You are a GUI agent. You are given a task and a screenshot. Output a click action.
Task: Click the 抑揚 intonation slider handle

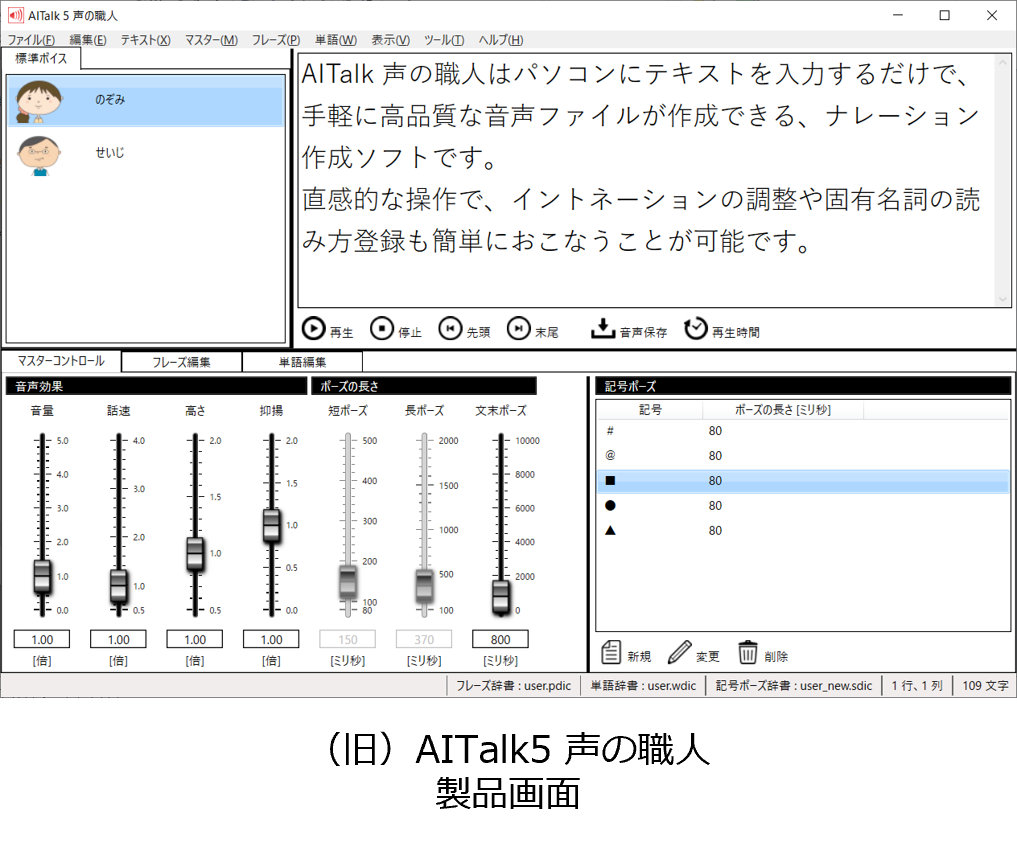tap(272, 525)
